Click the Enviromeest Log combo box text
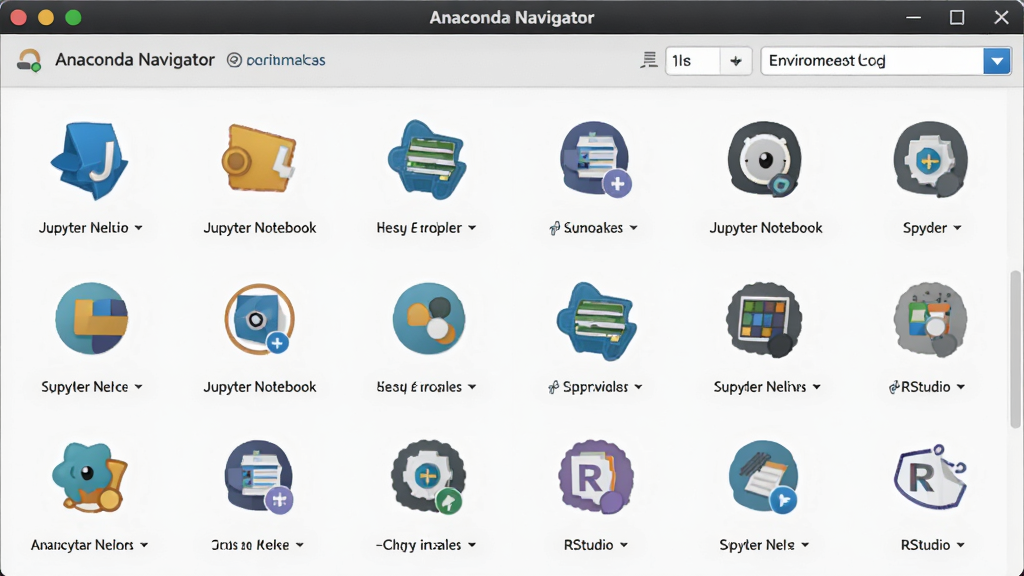The width and height of the screenshot is (1024, 576). (x=827, y=61)
